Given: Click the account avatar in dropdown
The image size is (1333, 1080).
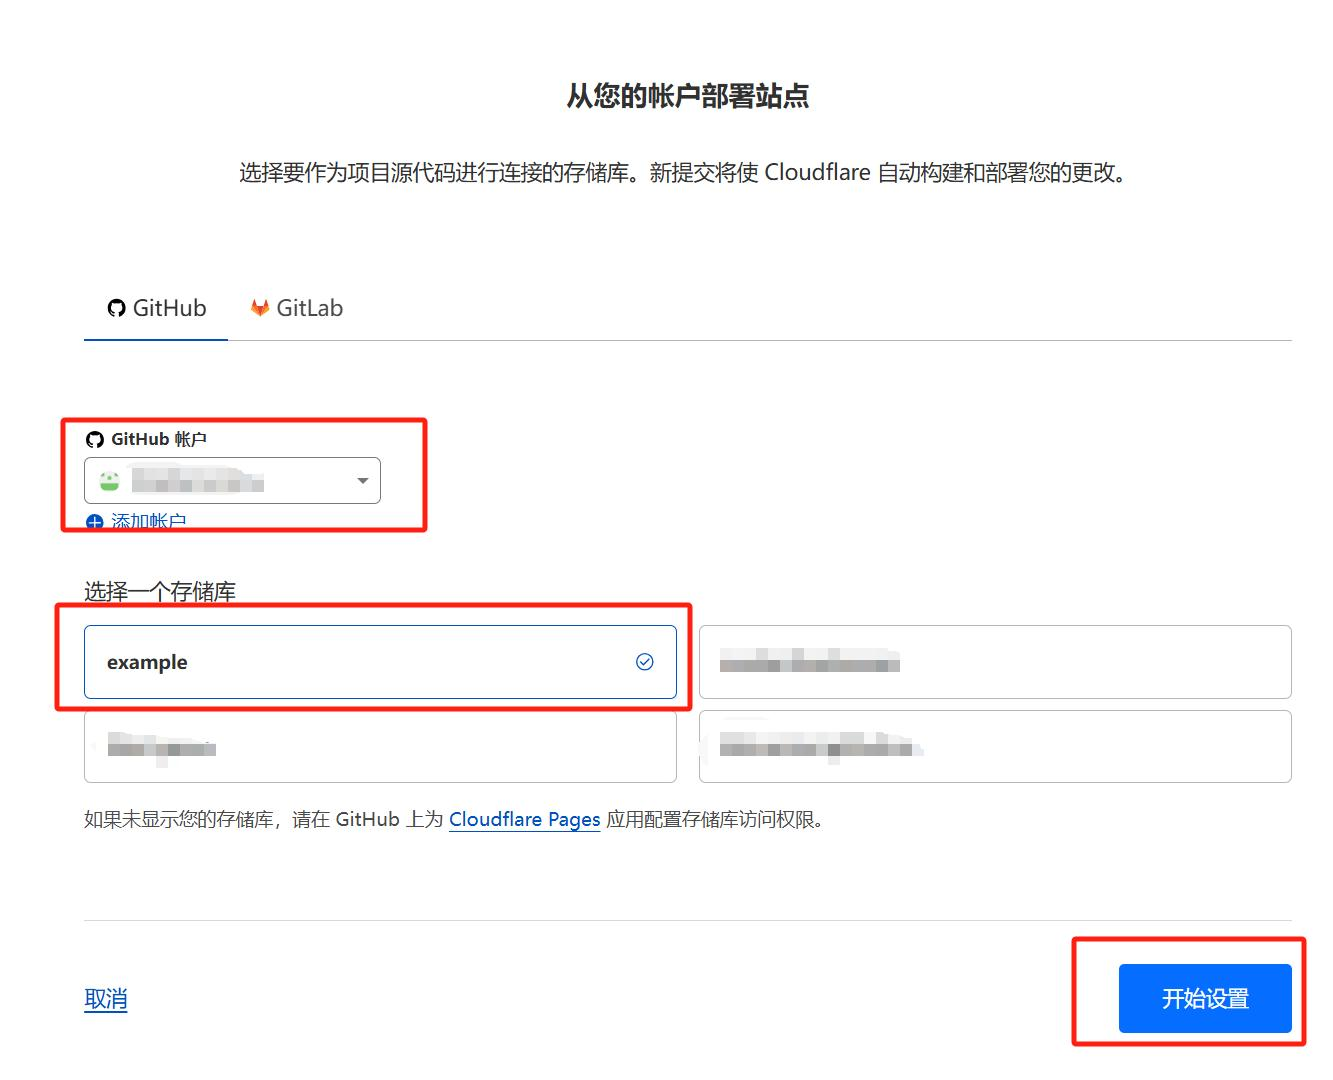Looking at the screenshot, I should tap(109, 481).
